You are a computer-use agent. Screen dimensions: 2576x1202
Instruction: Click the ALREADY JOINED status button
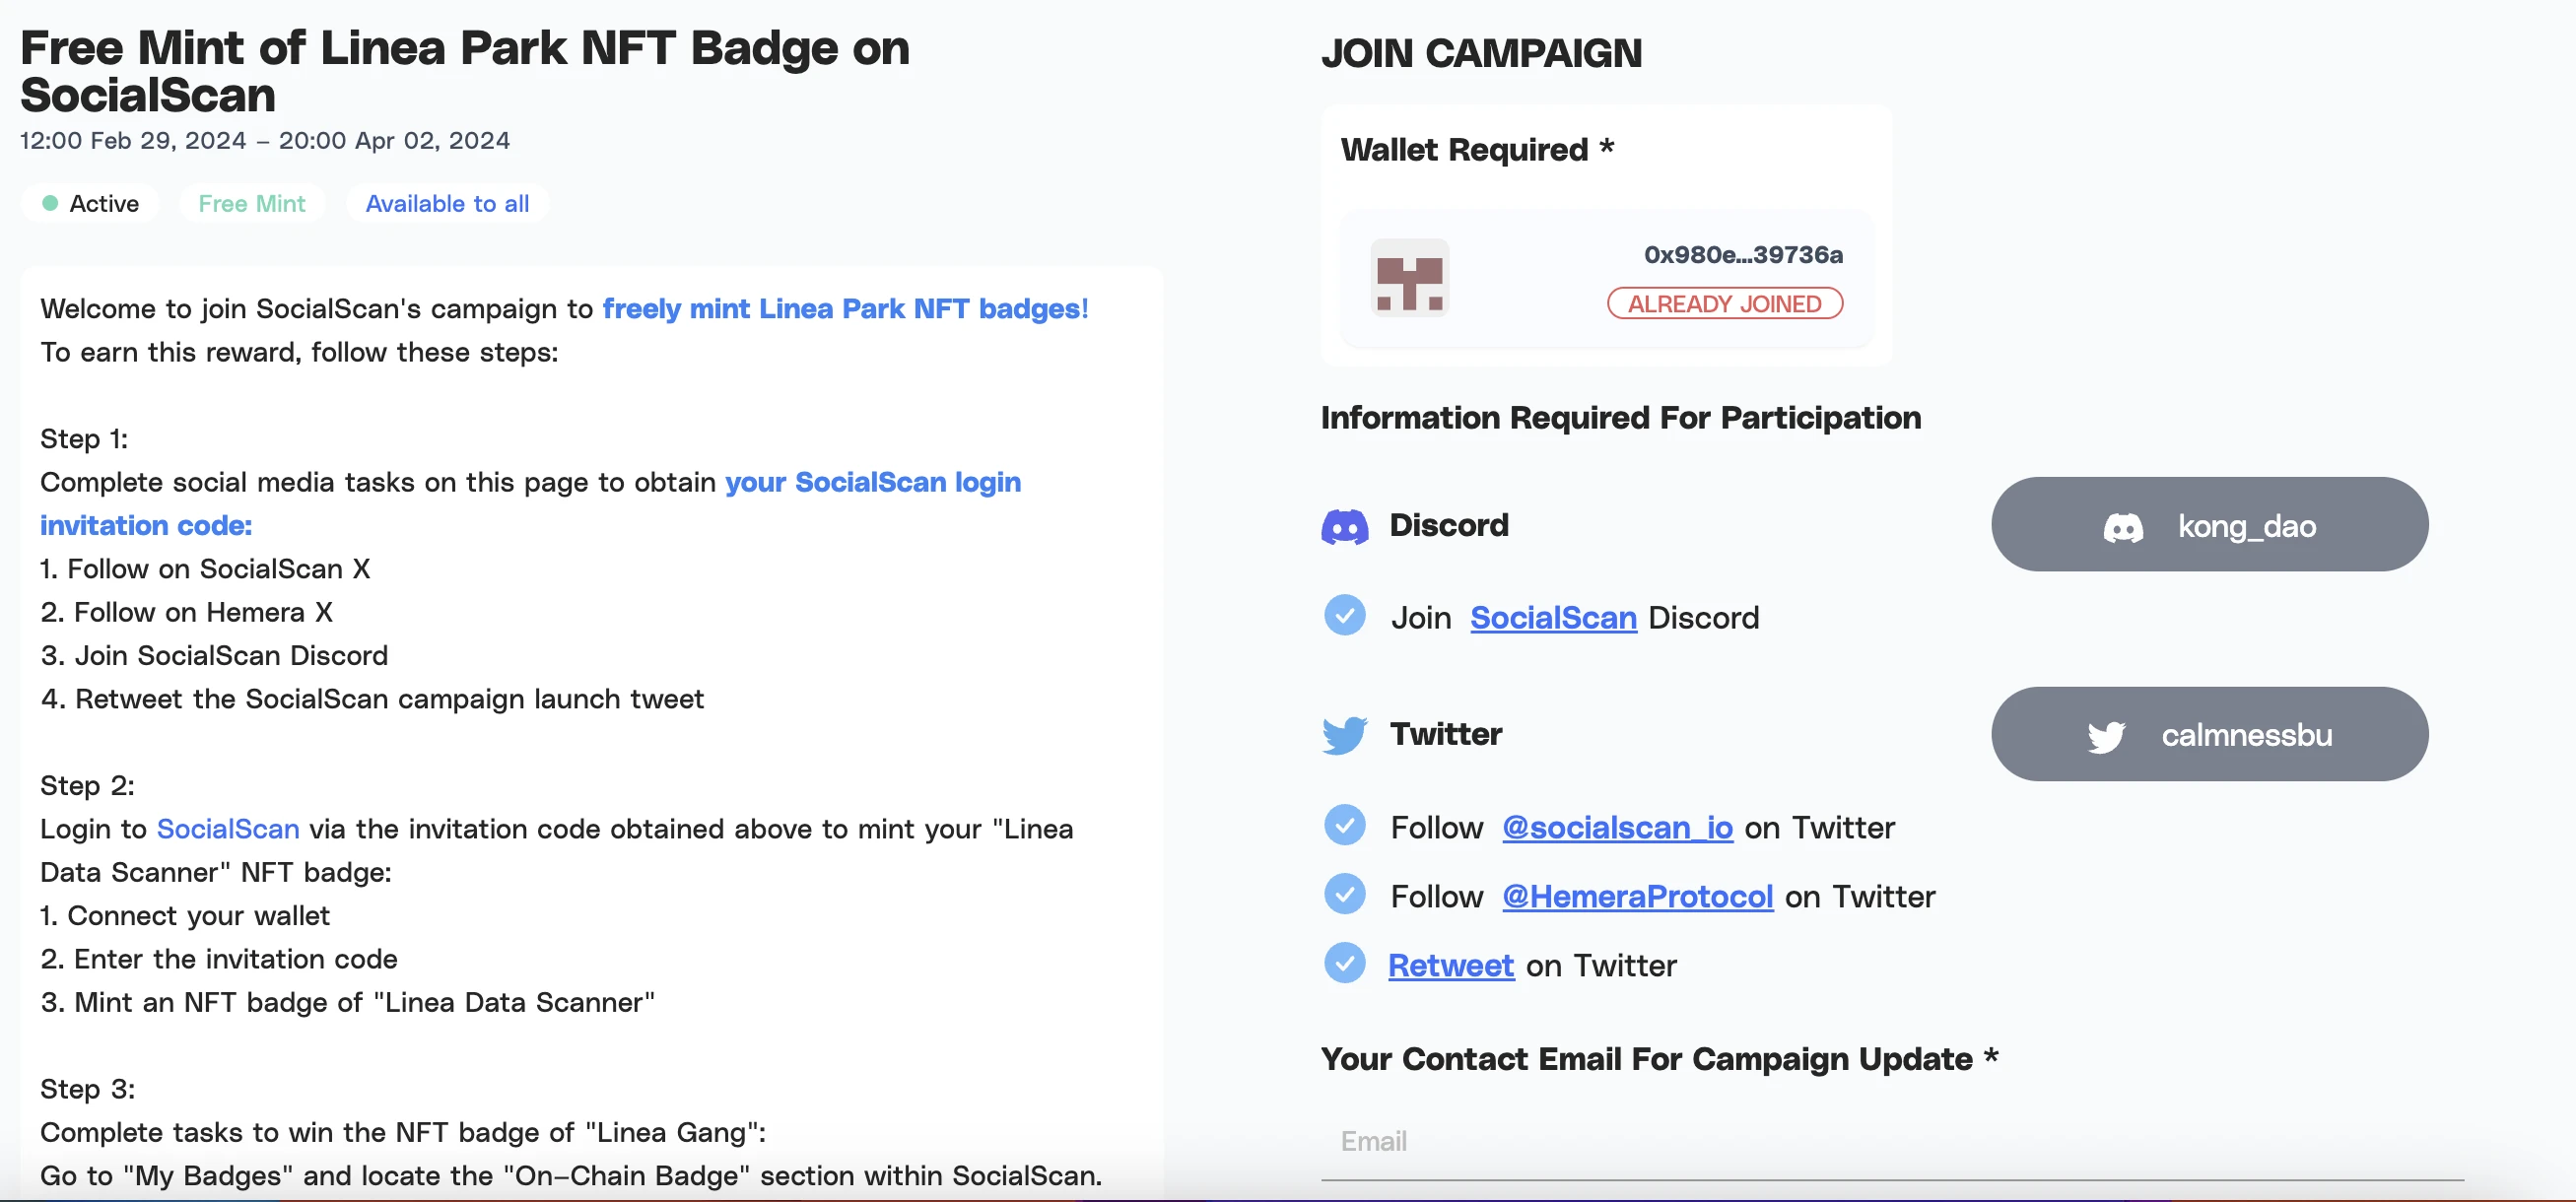1725,302
